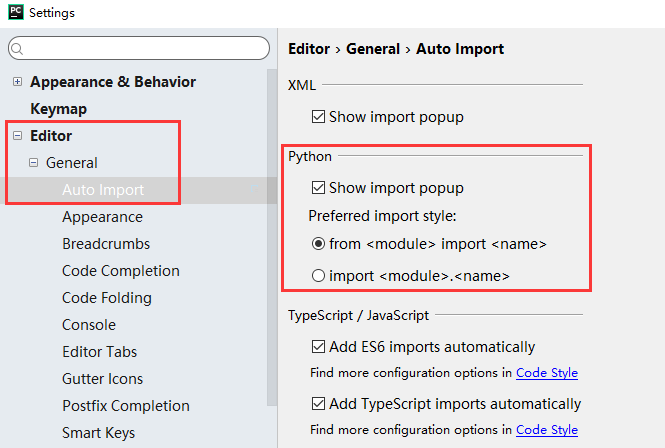
Task: Collapse the Editor tree node
Action: pyautogui.click(x=17, y=136)
